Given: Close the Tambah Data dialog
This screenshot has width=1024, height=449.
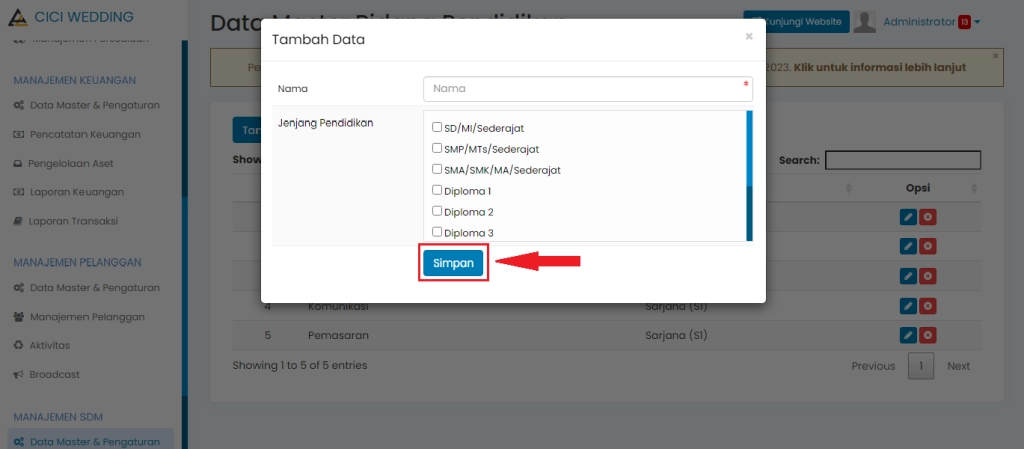Looking at the screenshot, I should tap(748, 37).
